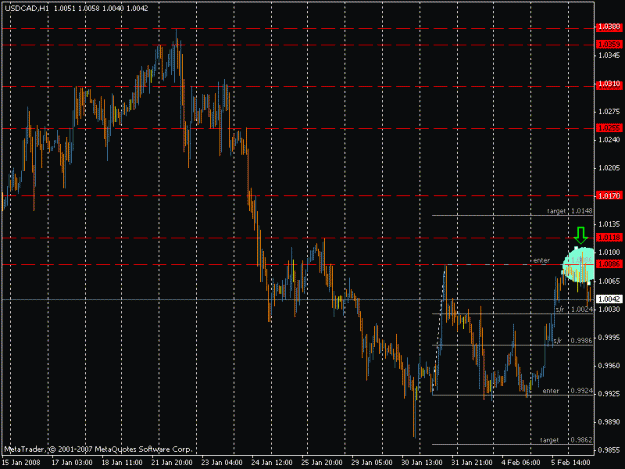Select the red 1.0170 price level label
This screenshot has height=469, width=625.
[x=609, y=196]
